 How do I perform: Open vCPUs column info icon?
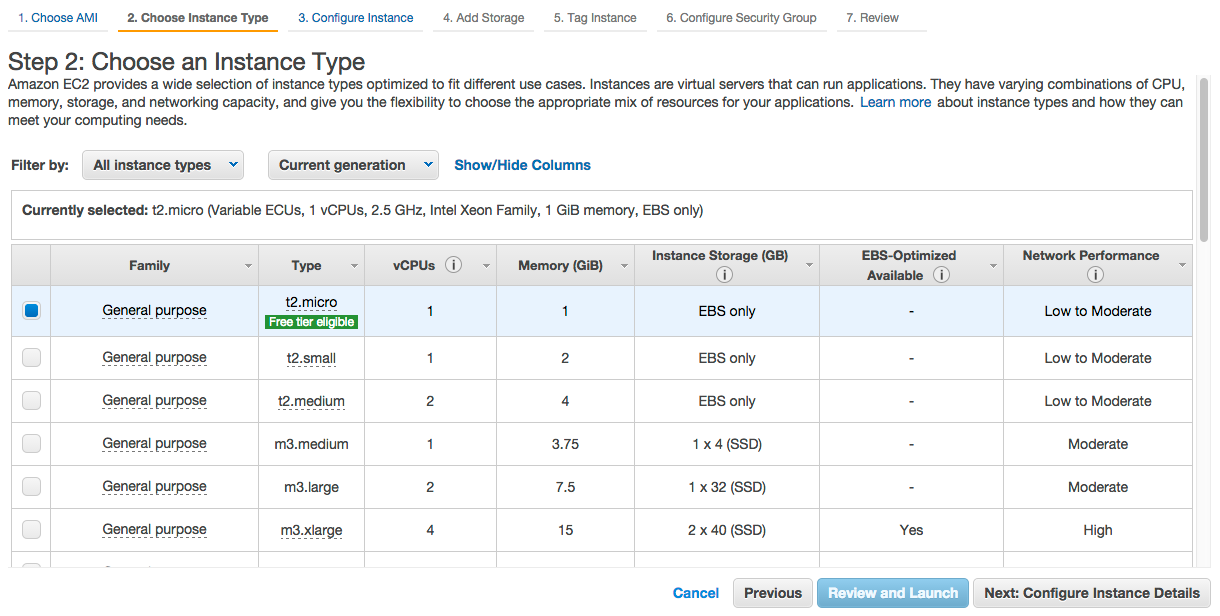454,265
